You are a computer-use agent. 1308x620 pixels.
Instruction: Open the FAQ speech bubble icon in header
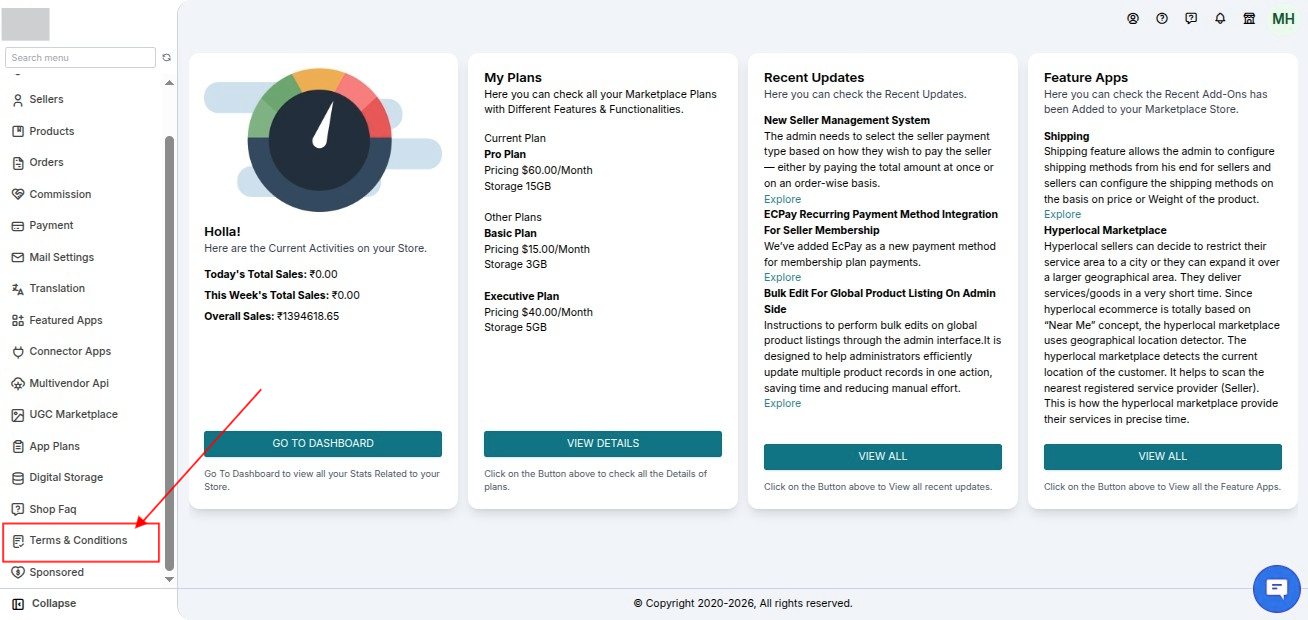coord(1191,18)
